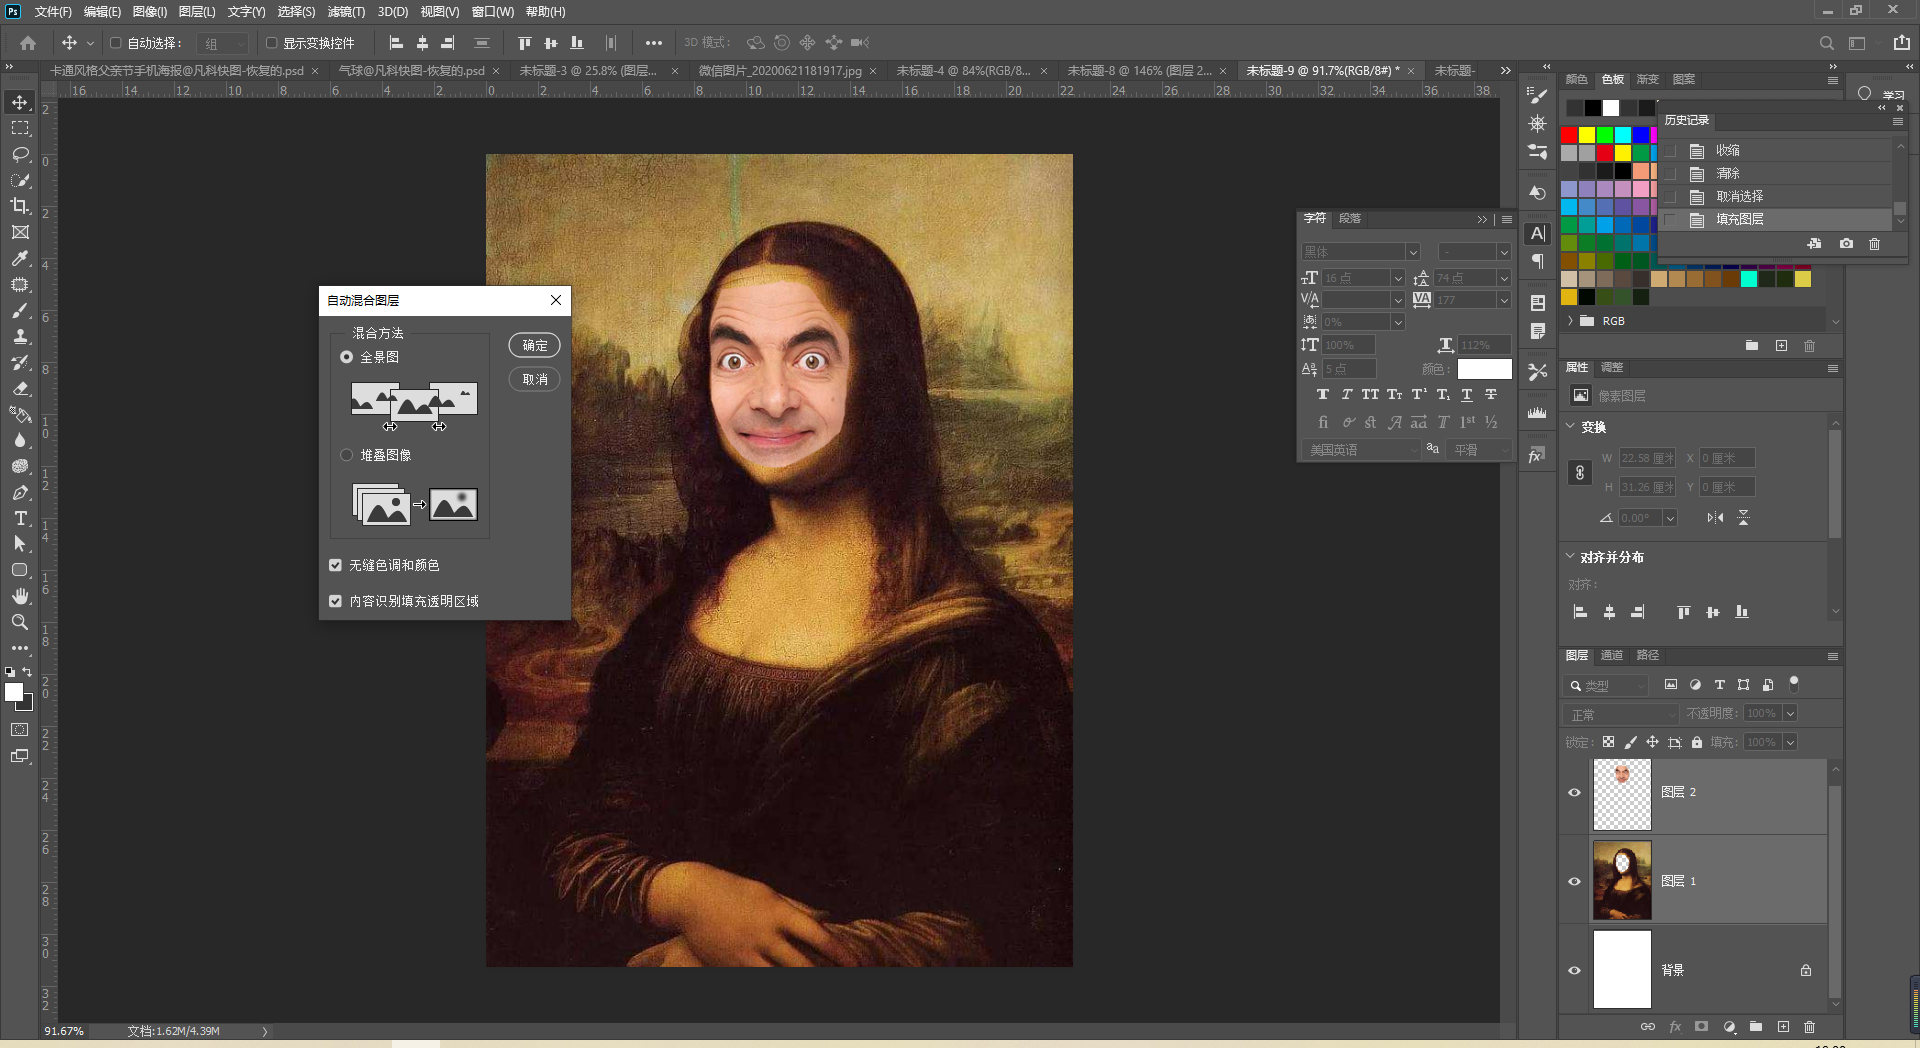Open the 美国英语 language dropdown
1920x1048 pixels.
coord(1360,450)
